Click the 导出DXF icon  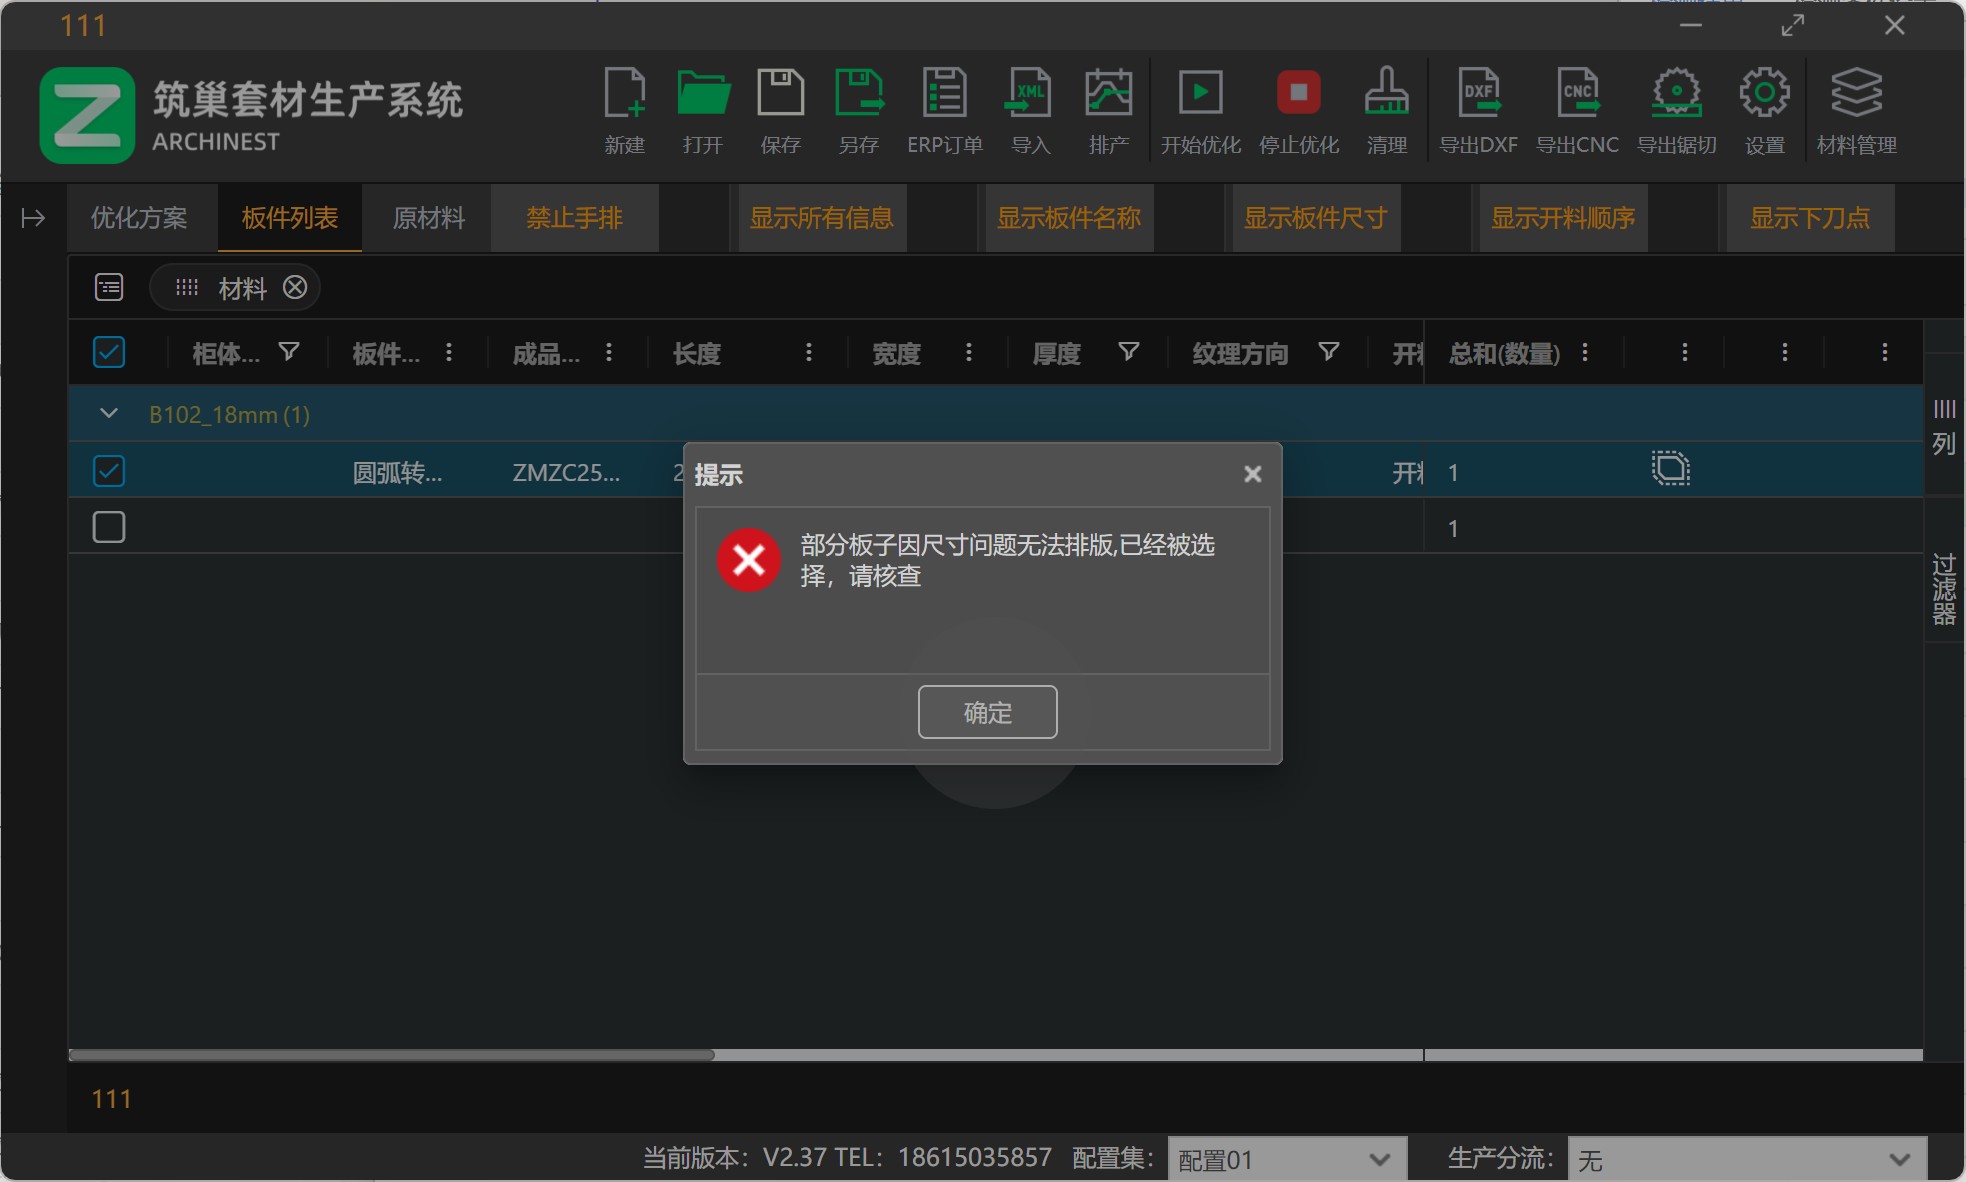click(x=1477, y=110)
